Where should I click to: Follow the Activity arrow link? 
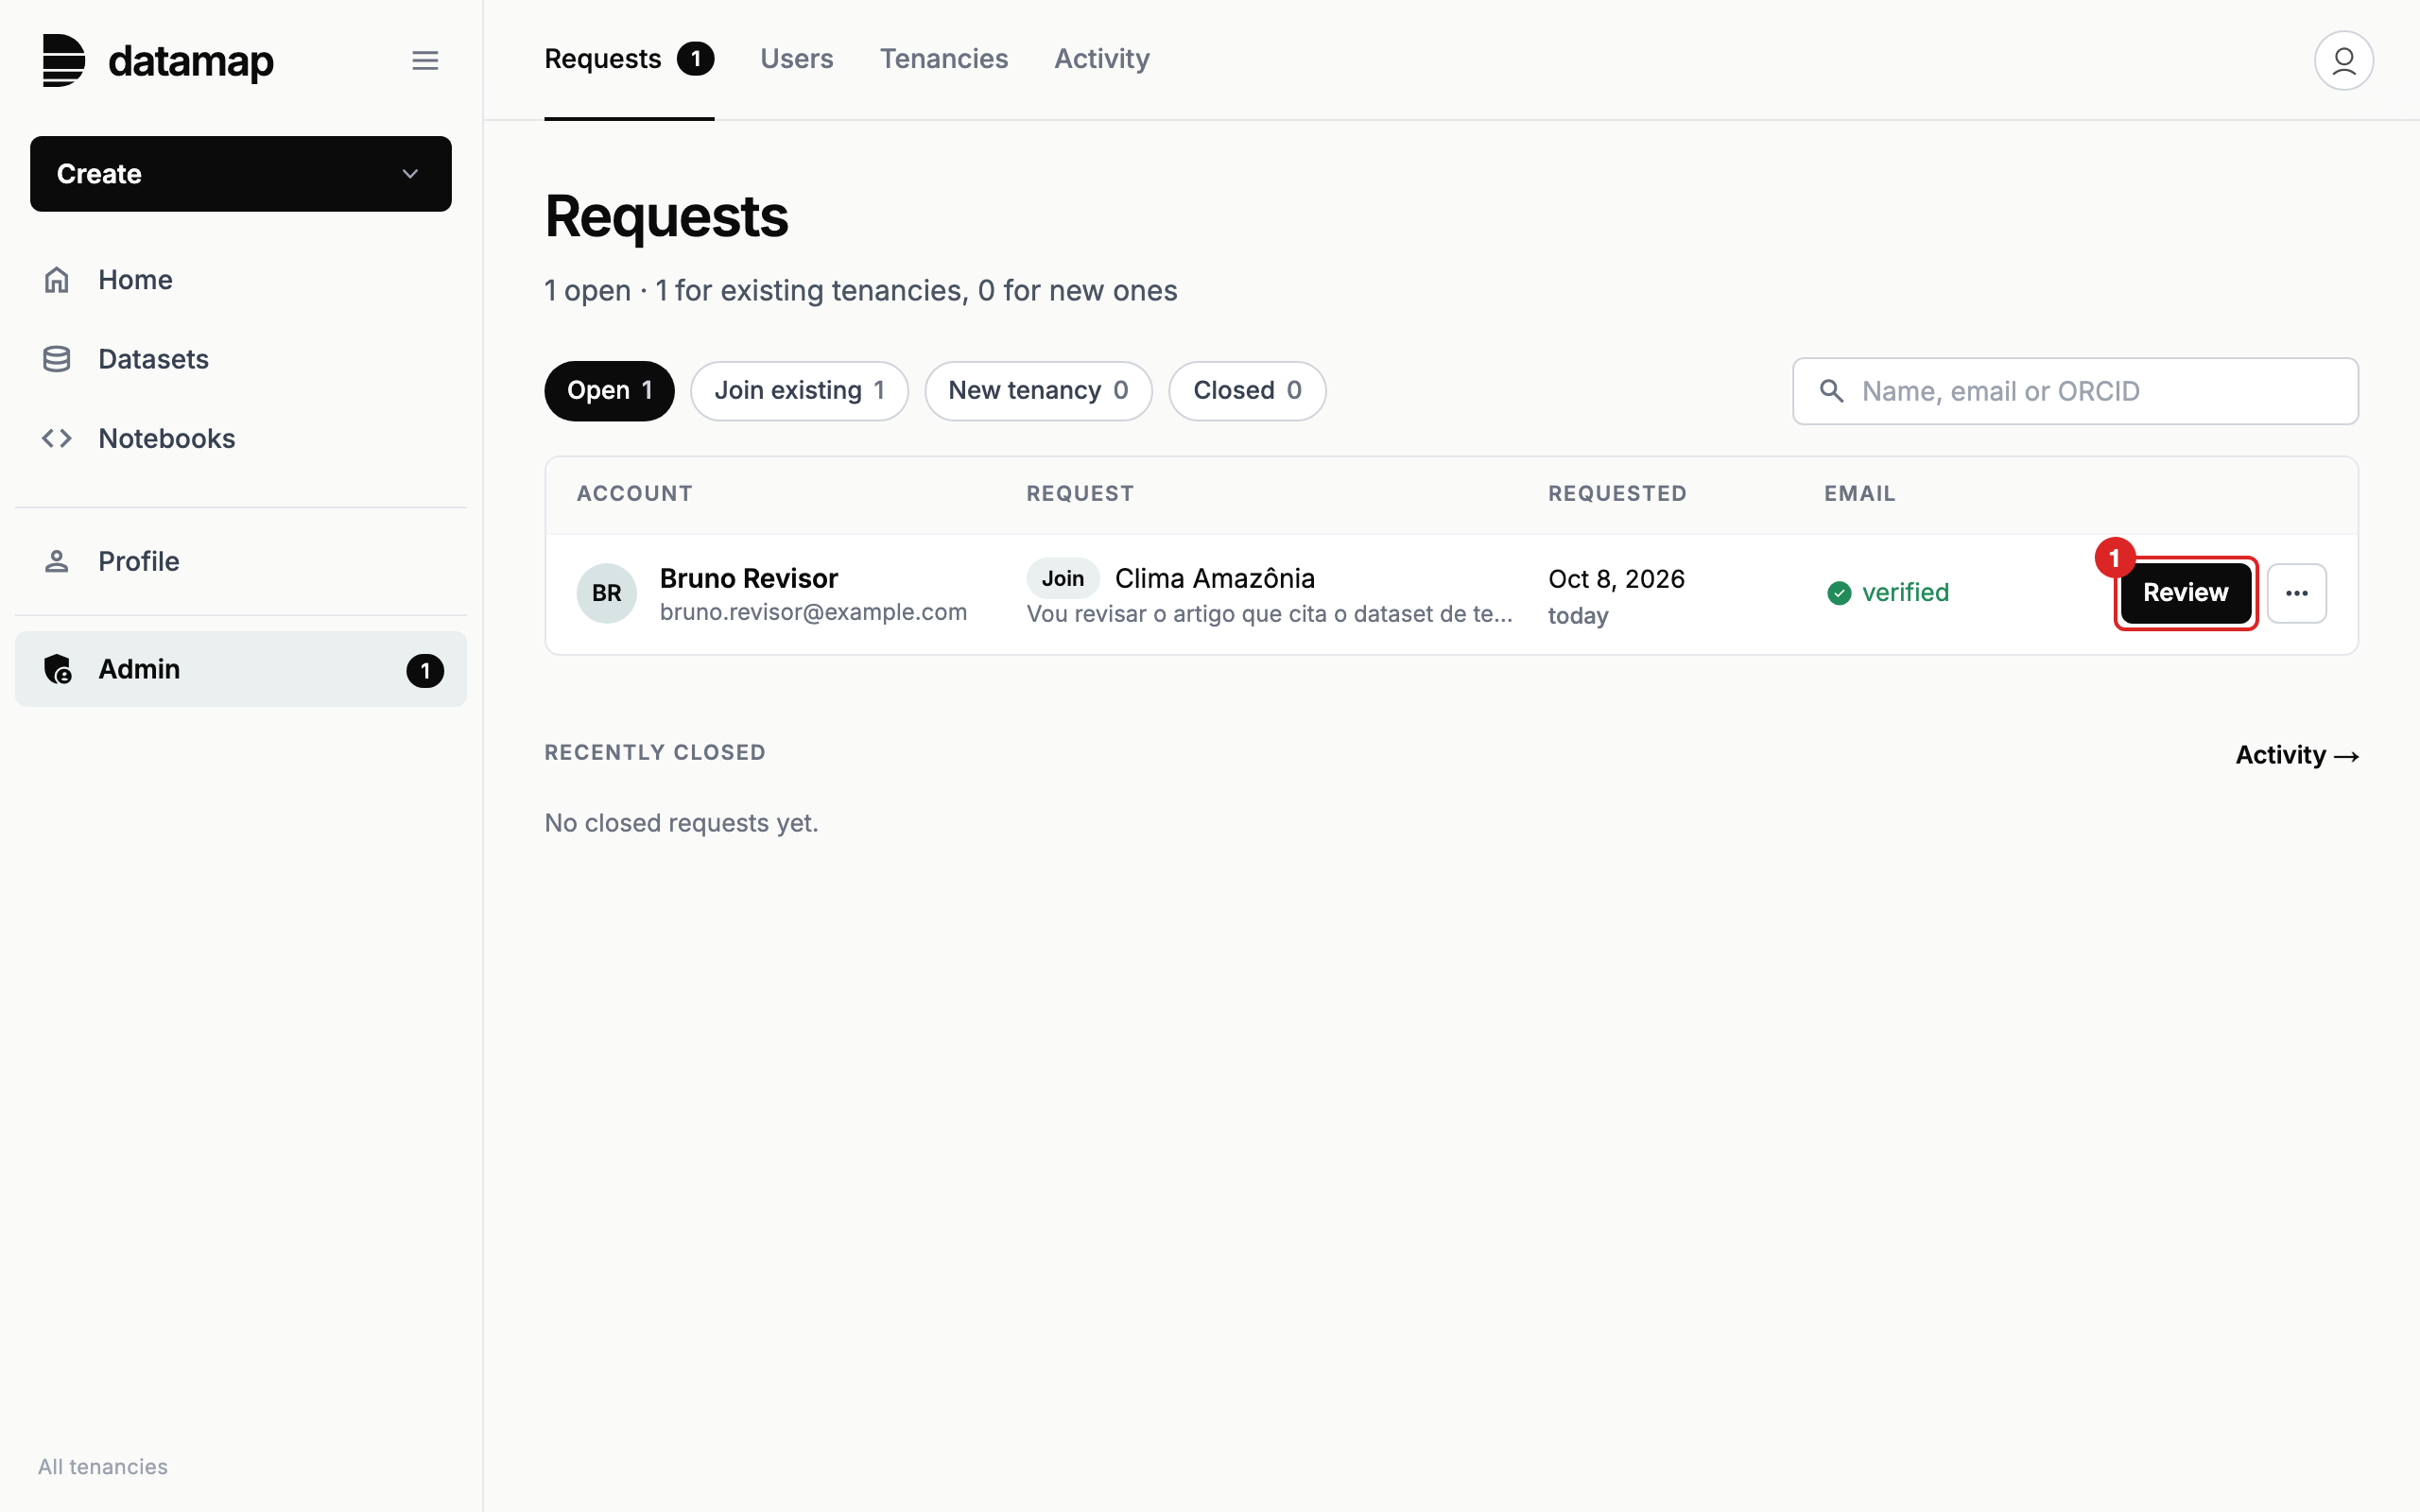[2297, 755]
